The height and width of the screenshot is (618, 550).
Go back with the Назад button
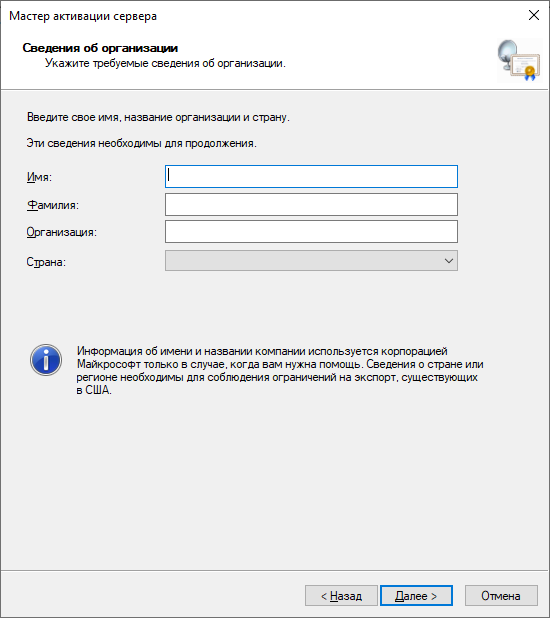tap(341, 596)
